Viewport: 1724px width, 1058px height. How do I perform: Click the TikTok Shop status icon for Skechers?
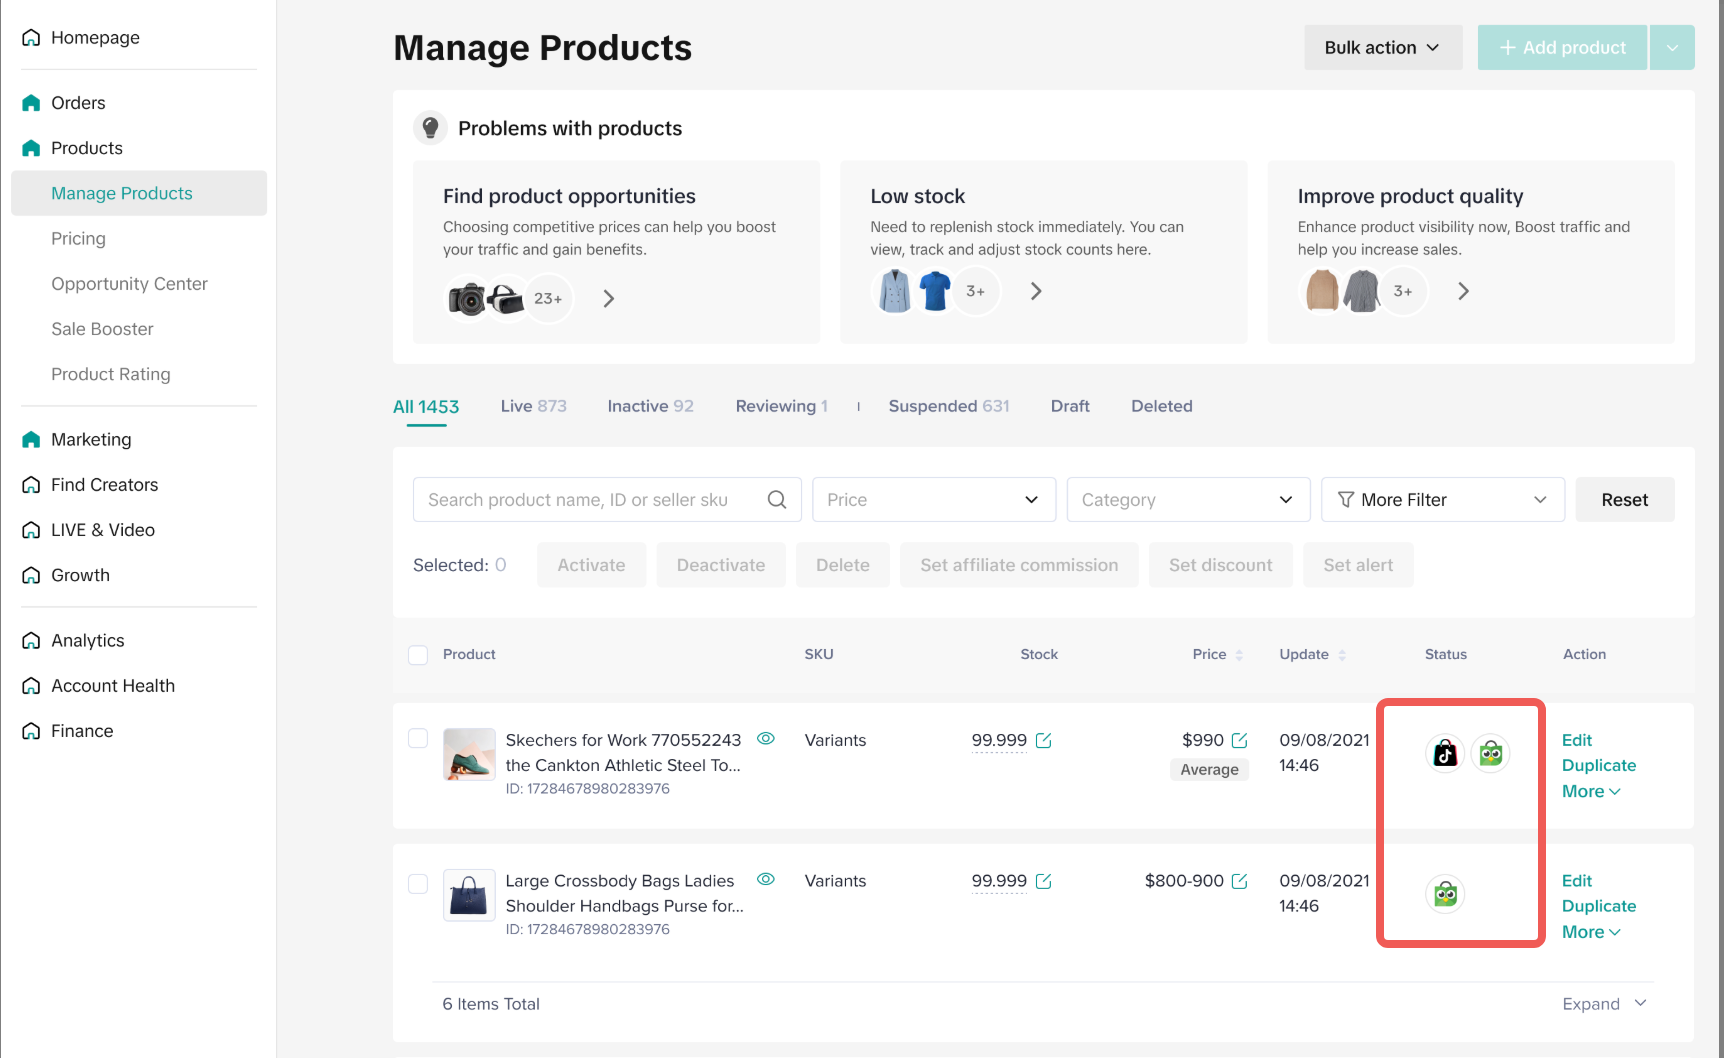tap(1445, 753)
